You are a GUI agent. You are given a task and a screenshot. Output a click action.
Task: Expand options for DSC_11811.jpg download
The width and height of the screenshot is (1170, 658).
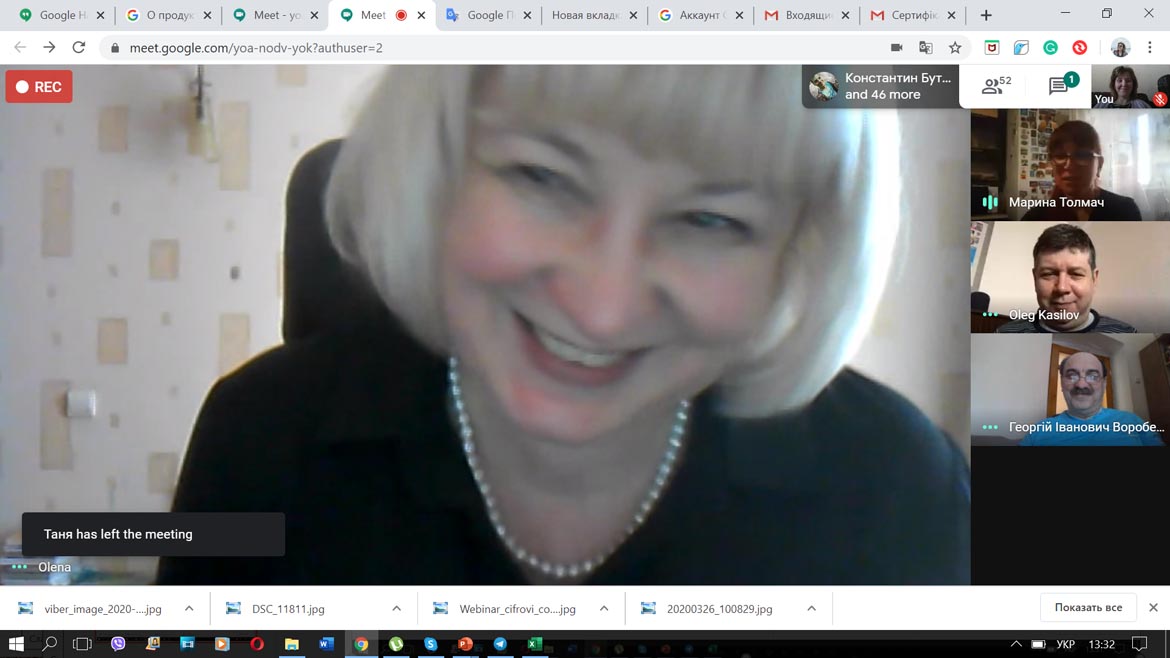(x=396, y=608)
